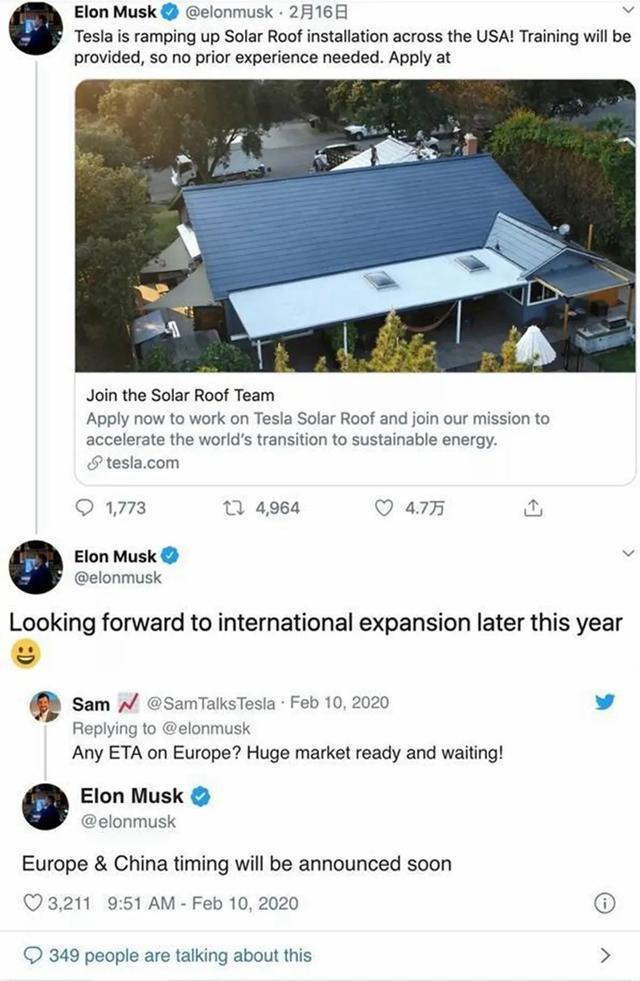
Task: Click verified badge beside Elon Musk in top tweet
Action: (x=171, y=13)
